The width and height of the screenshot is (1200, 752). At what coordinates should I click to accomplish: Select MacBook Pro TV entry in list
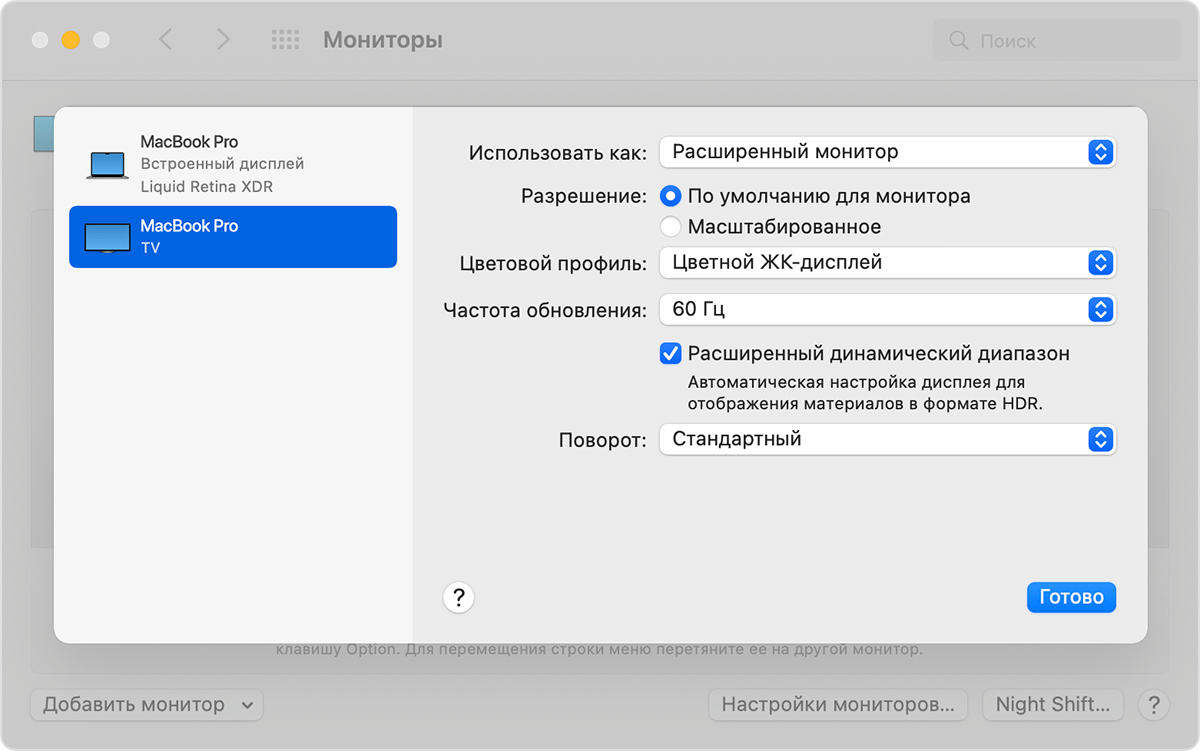(232, 237)
